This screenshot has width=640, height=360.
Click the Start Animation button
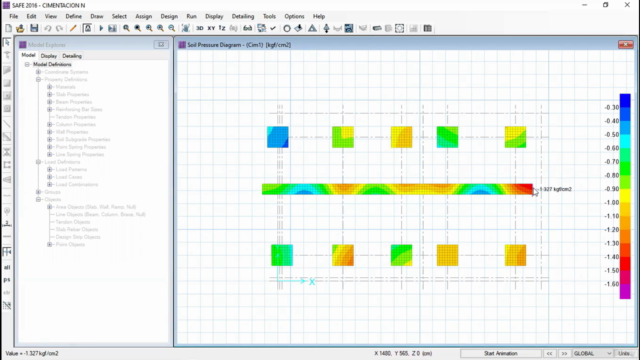click(501, 353)
